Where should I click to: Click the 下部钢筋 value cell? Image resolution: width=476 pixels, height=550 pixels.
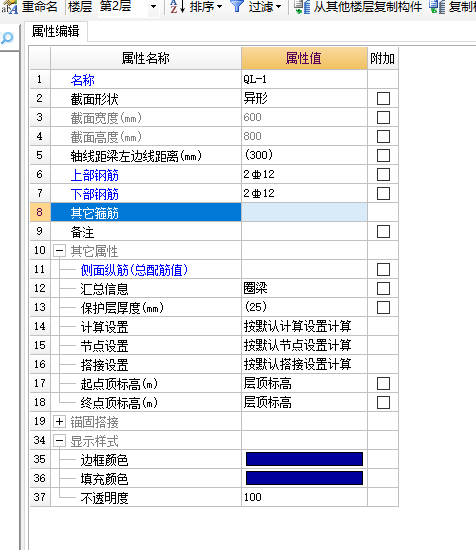(x=304, y=193)
